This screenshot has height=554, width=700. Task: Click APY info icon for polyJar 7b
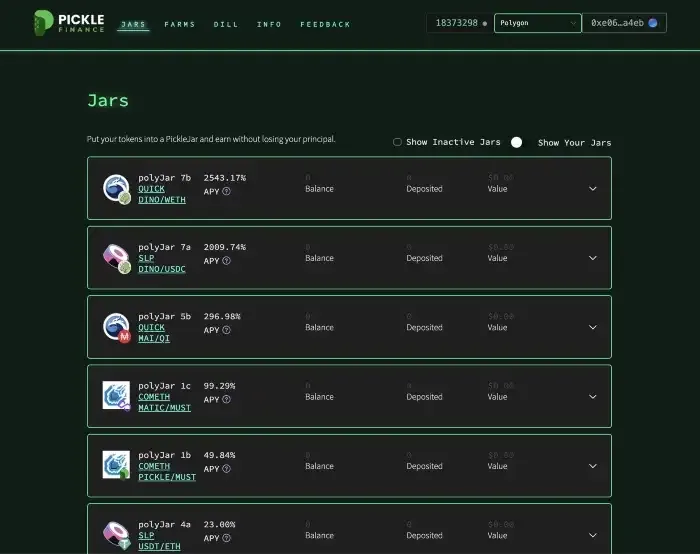226,192
